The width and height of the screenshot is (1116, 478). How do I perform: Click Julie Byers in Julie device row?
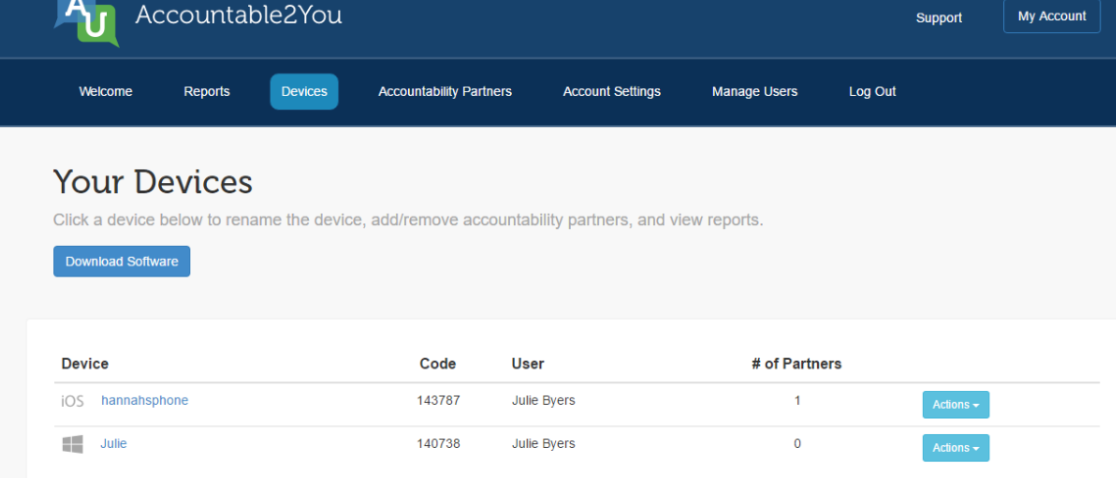coord(543,444)
